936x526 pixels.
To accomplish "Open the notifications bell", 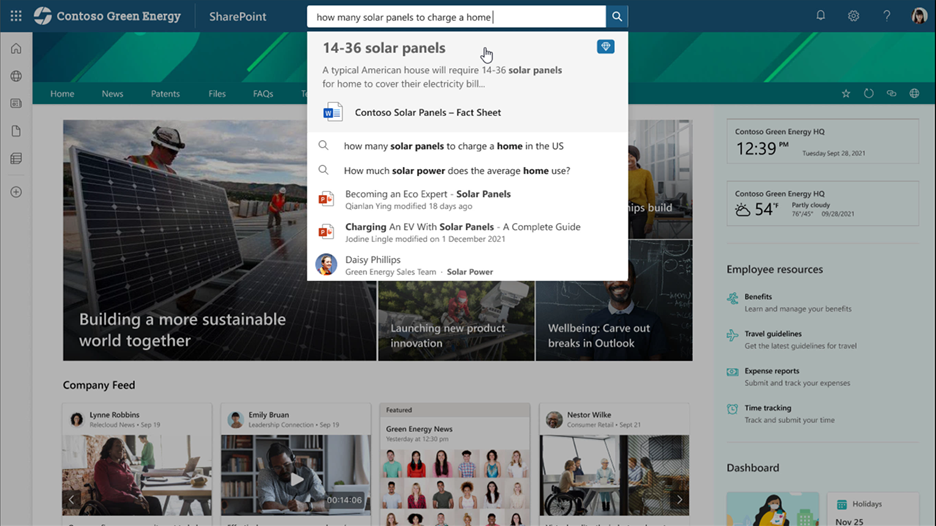I will [x=820, y=16].
